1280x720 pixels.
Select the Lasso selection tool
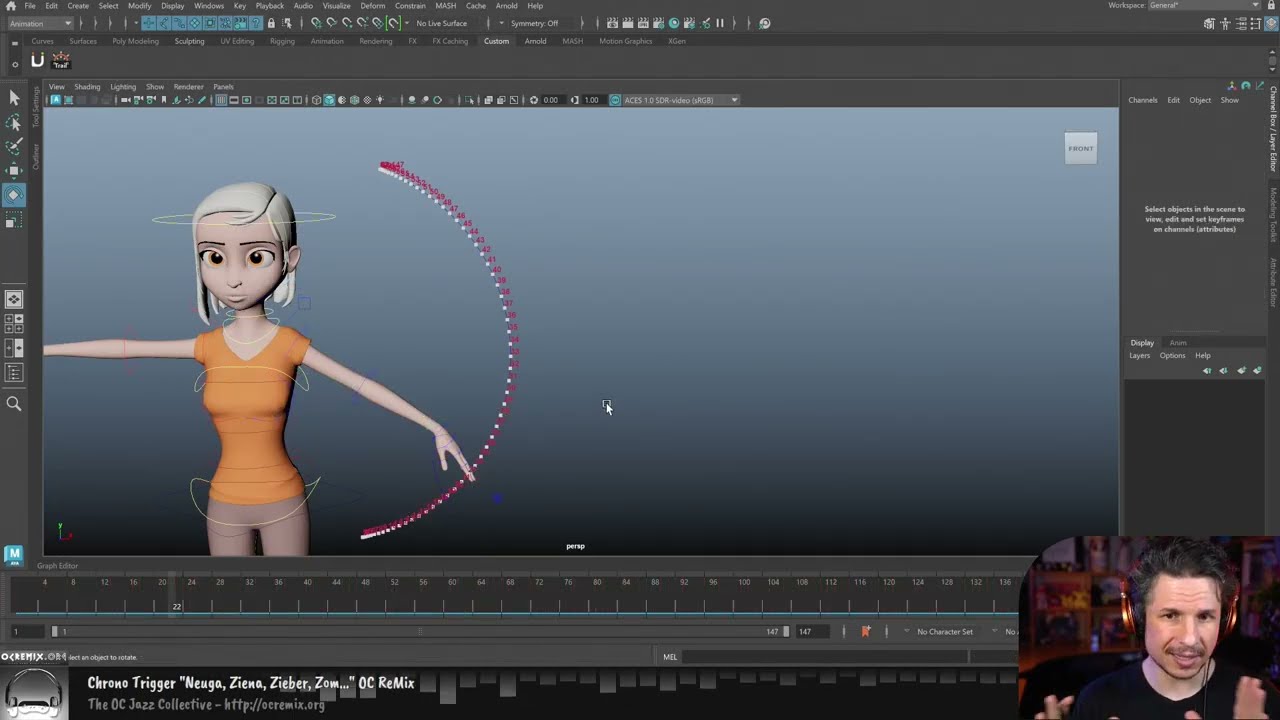point(14,122)
